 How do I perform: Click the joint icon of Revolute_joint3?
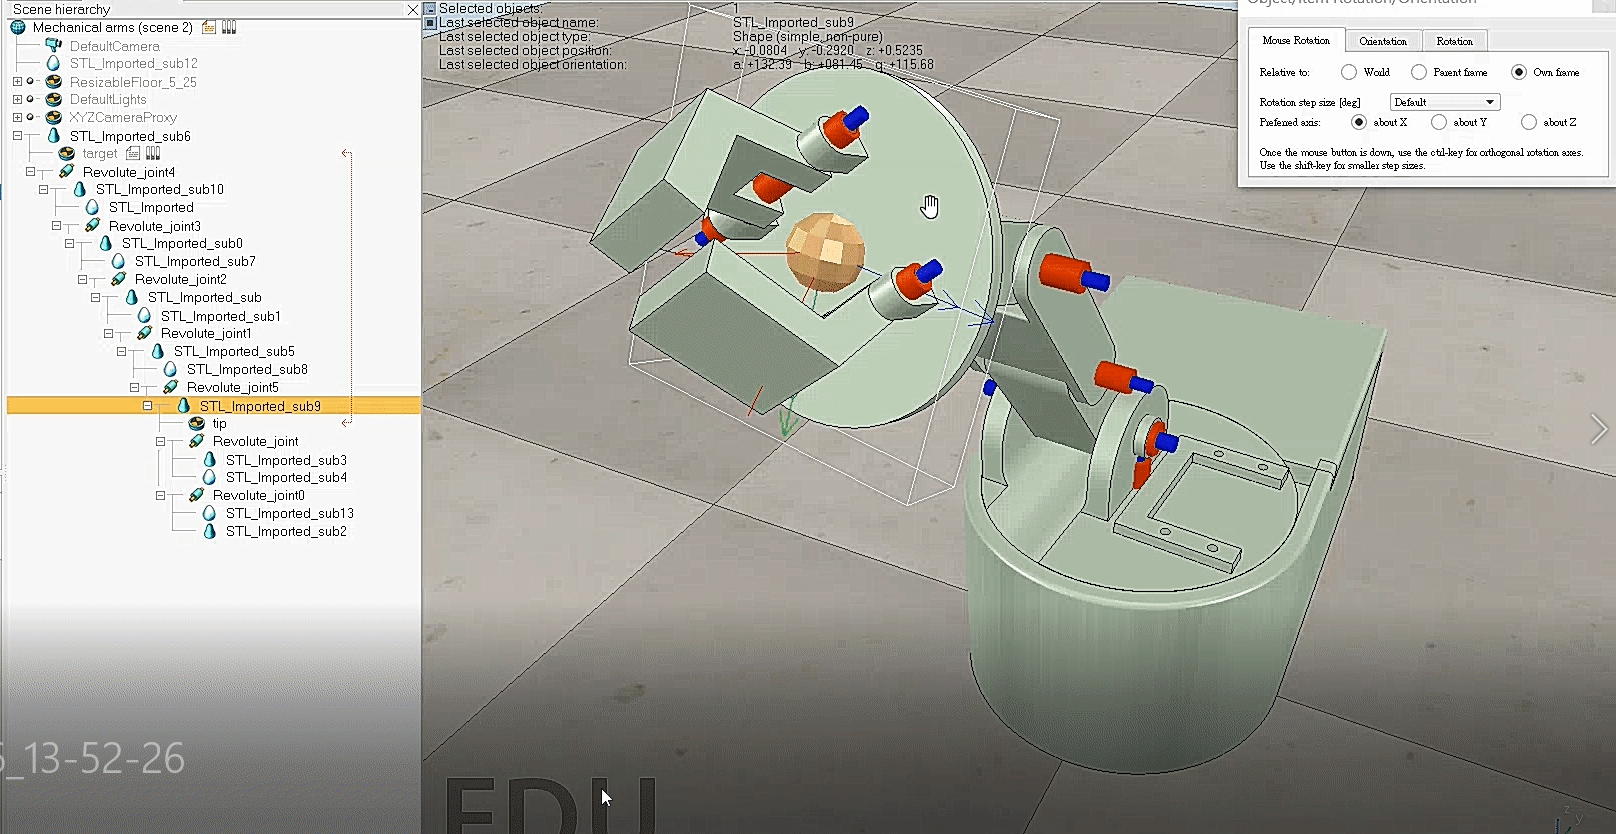pos(93,226)
